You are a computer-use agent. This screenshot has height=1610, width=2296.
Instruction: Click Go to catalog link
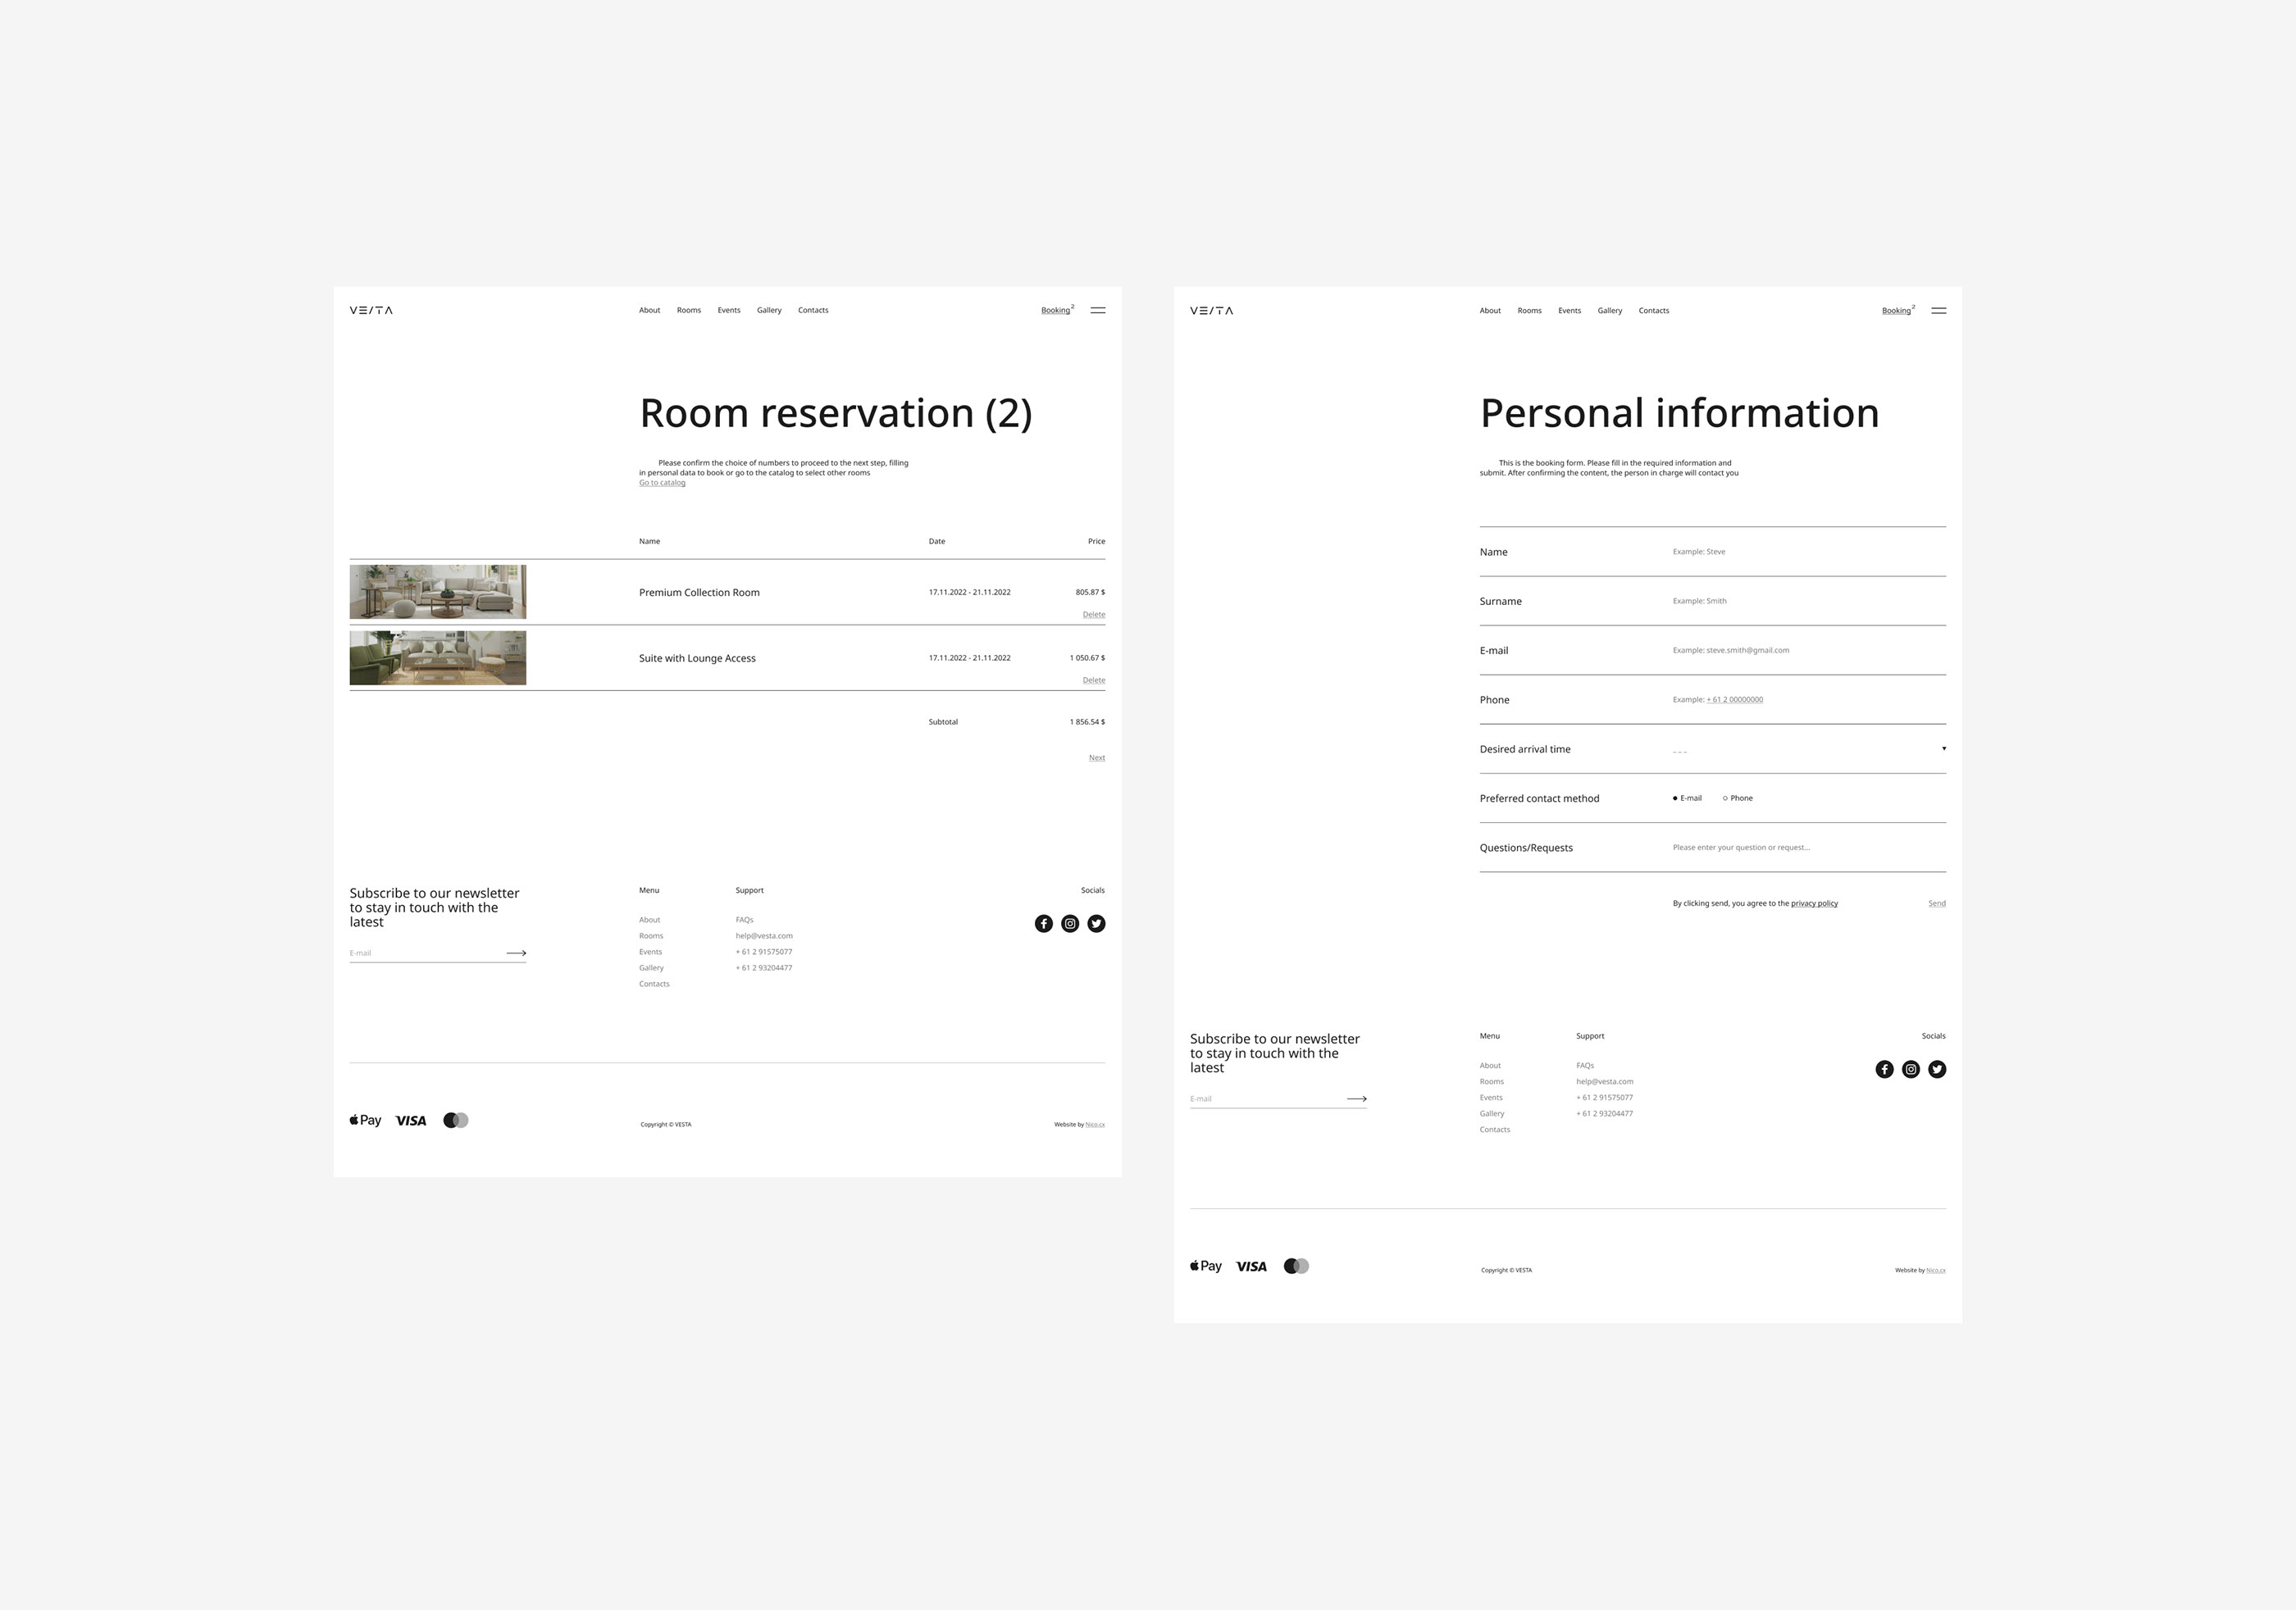pyautogui.click(x=662, y=483)
